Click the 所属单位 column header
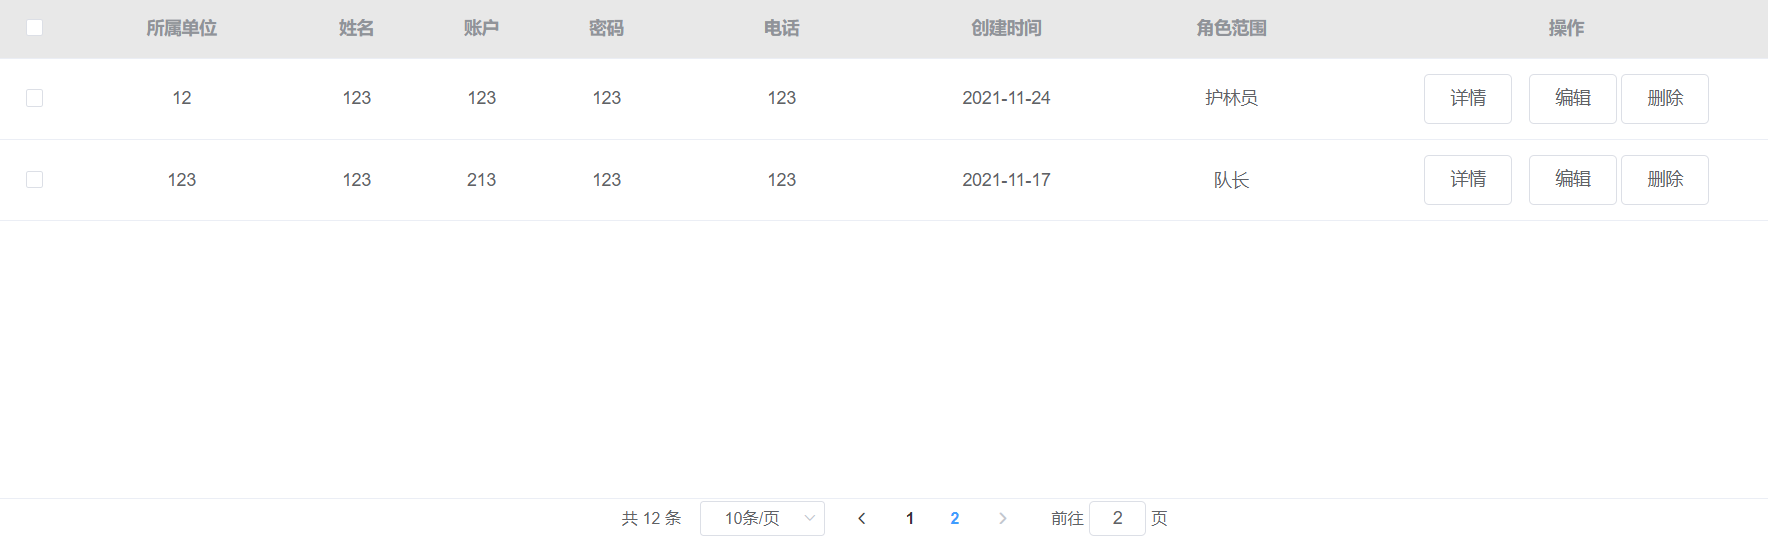Screen dimensions: 1768x559 pos(181,28)
